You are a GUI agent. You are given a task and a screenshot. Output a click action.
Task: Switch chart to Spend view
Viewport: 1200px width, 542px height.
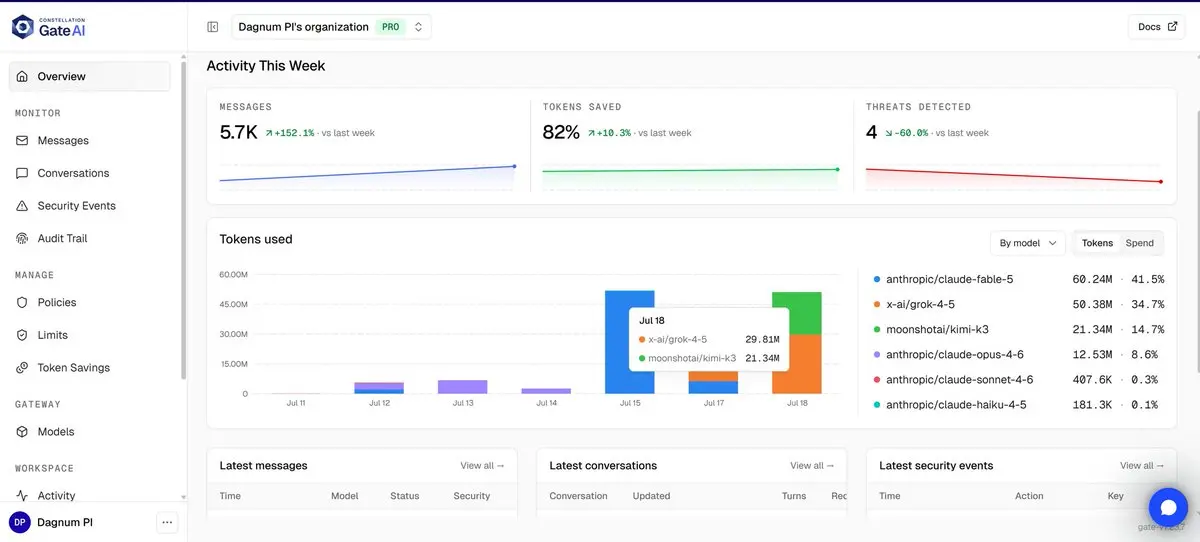(x=1140, y=243)
